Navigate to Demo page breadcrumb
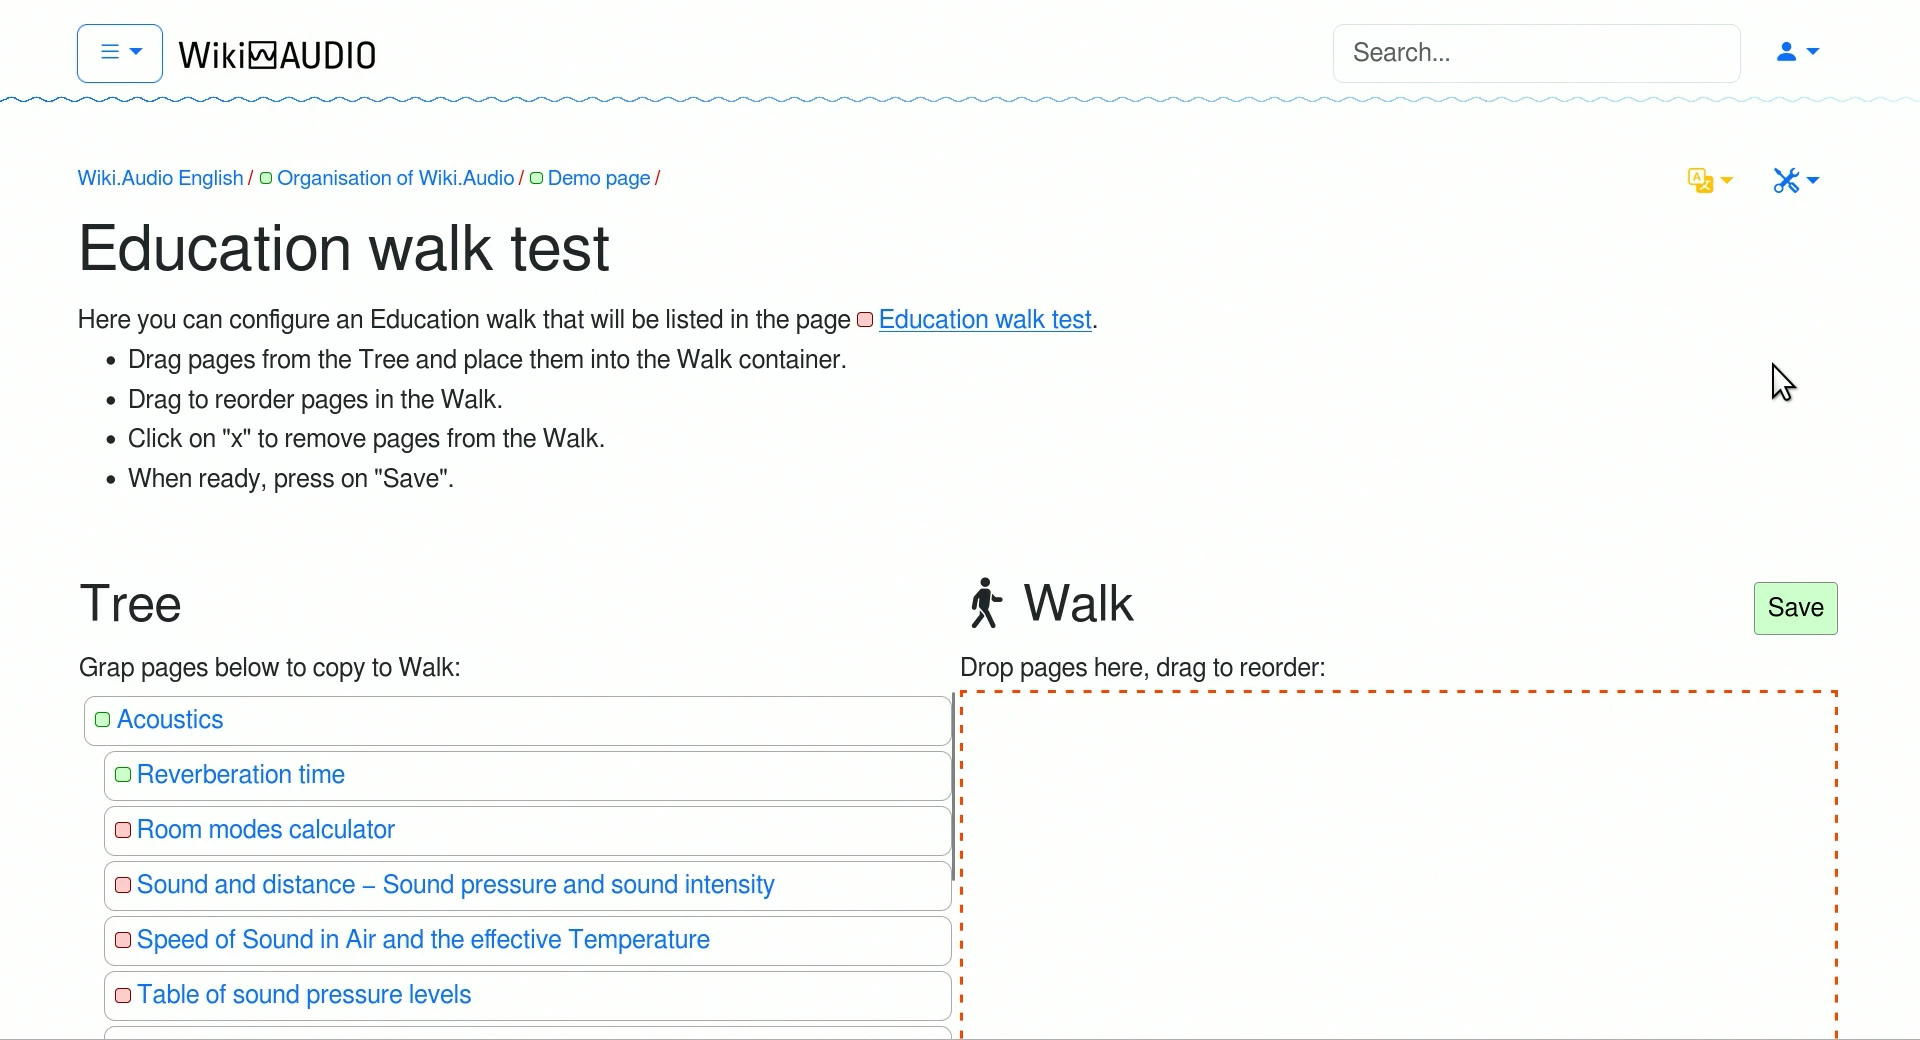1920x1040 pixels. pos(599,179)
